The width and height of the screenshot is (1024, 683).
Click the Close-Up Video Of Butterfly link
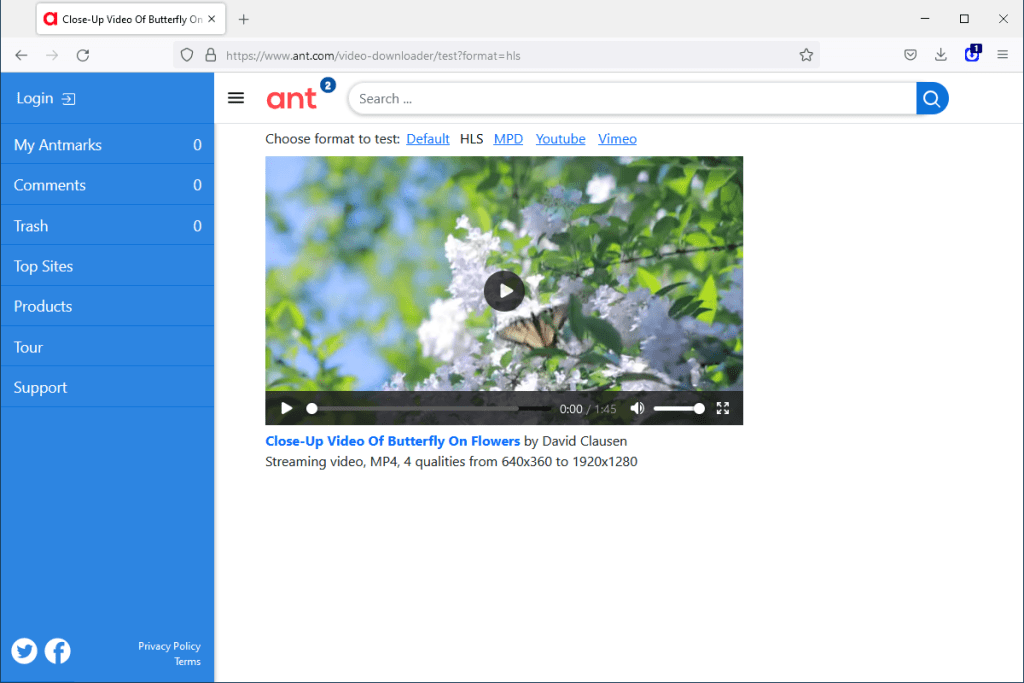(x=392, y=440)
